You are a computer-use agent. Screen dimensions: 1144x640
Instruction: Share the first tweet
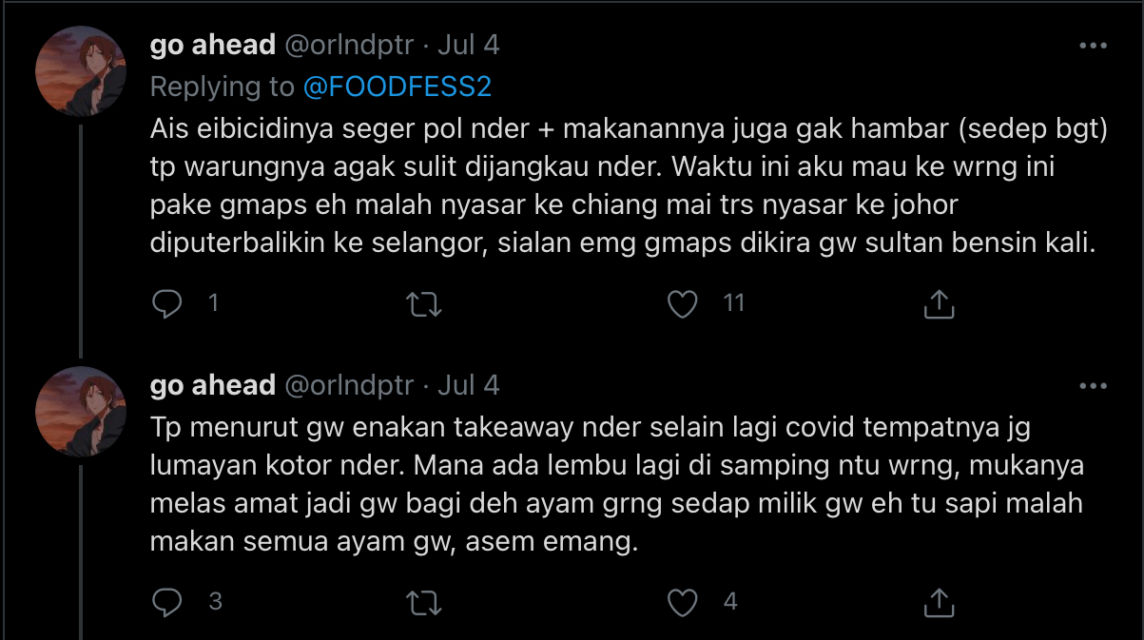938,304
